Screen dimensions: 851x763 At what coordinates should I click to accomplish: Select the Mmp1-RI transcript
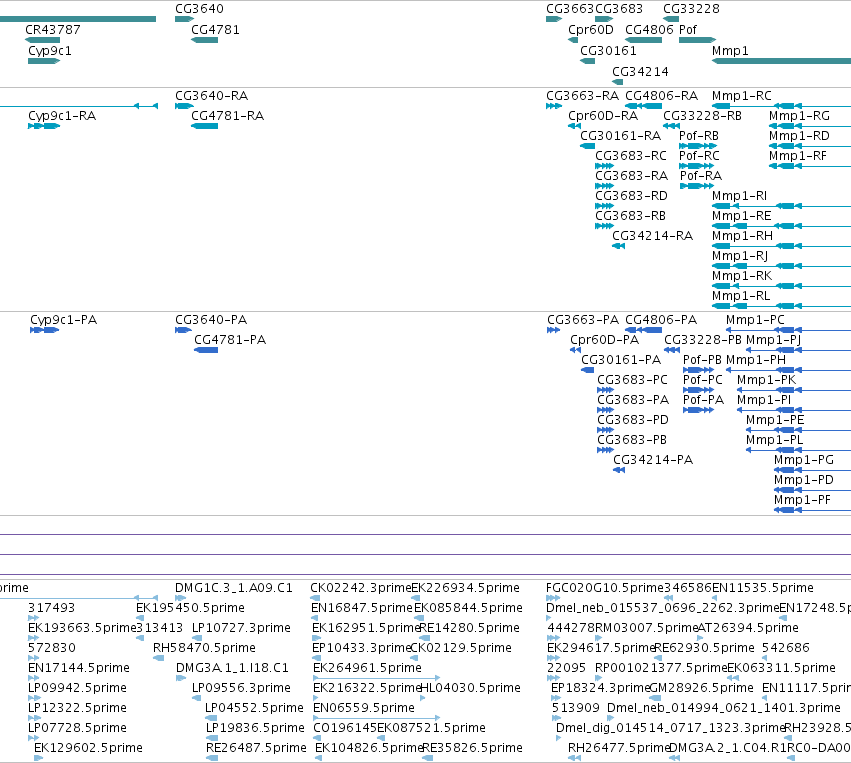coord(782,206)
